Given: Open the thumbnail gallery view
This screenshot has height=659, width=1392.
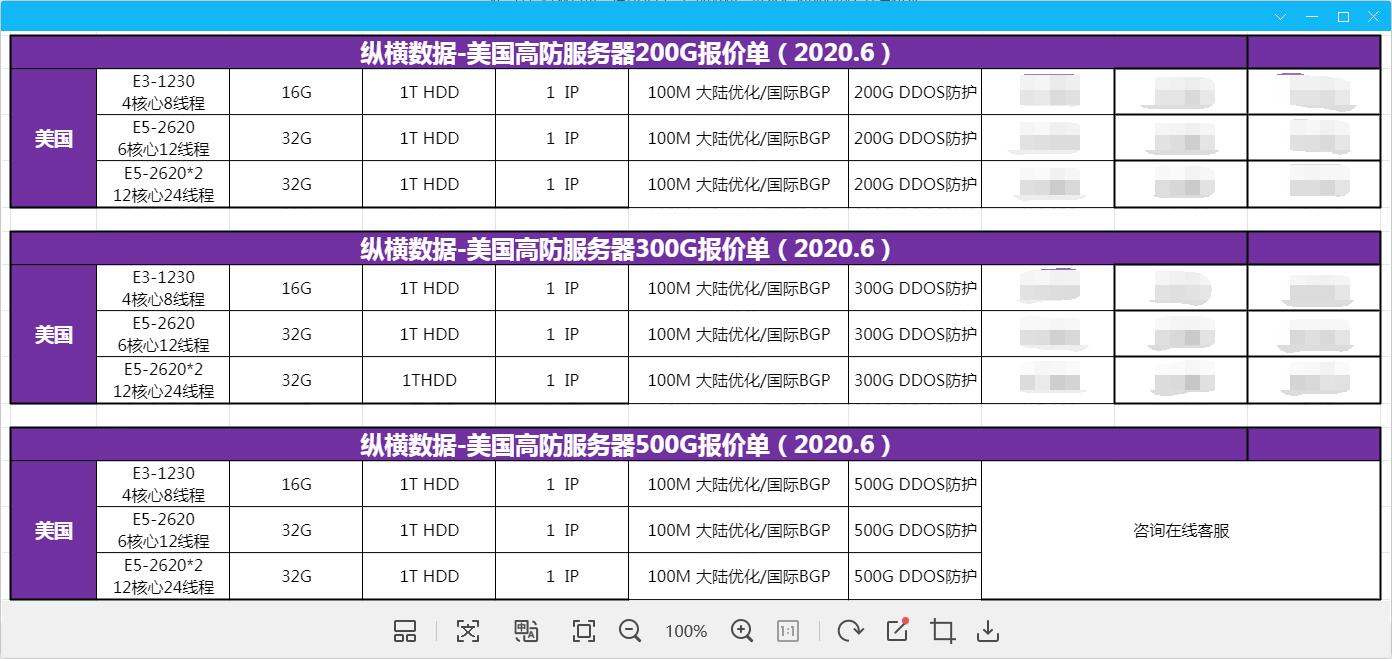Looking at the screenshot, I should click(x=405, y=631).
